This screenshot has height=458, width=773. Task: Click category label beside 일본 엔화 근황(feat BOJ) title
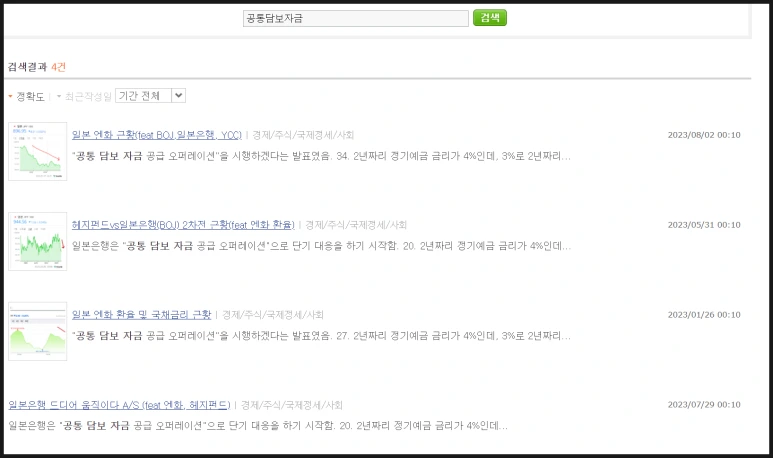303,135
